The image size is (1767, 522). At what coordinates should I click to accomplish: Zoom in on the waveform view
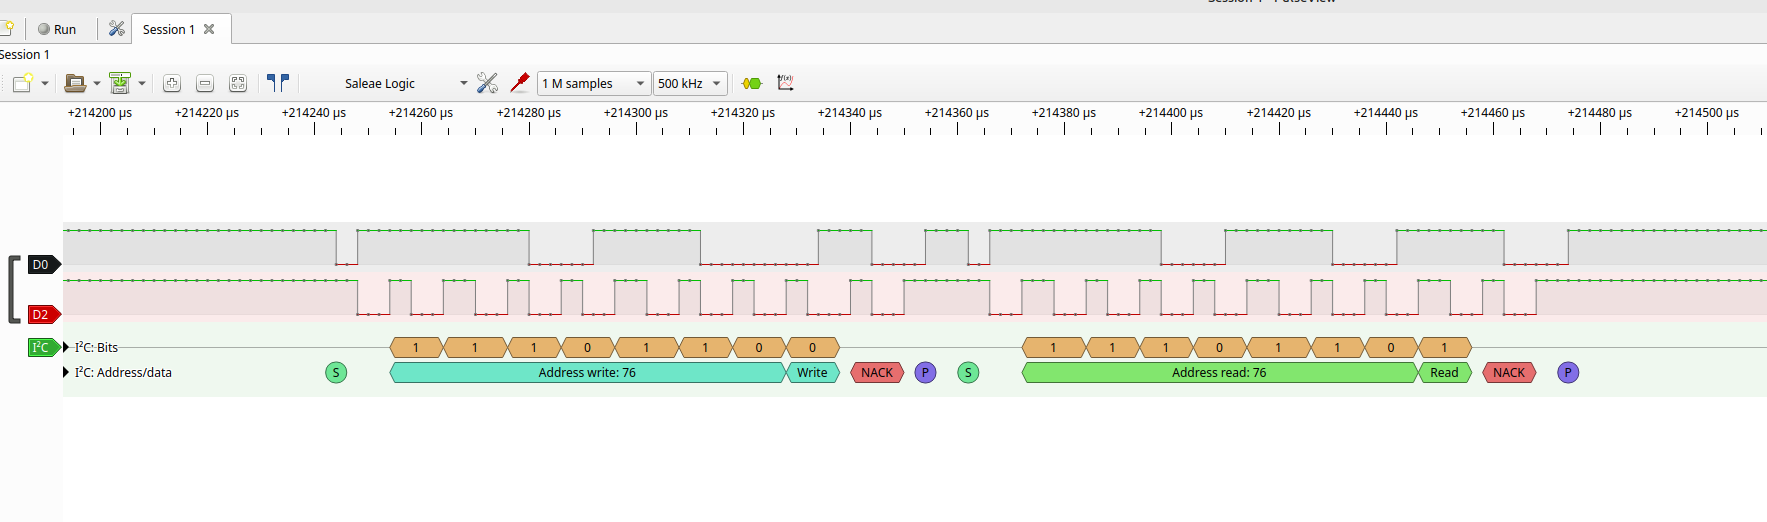172,83
